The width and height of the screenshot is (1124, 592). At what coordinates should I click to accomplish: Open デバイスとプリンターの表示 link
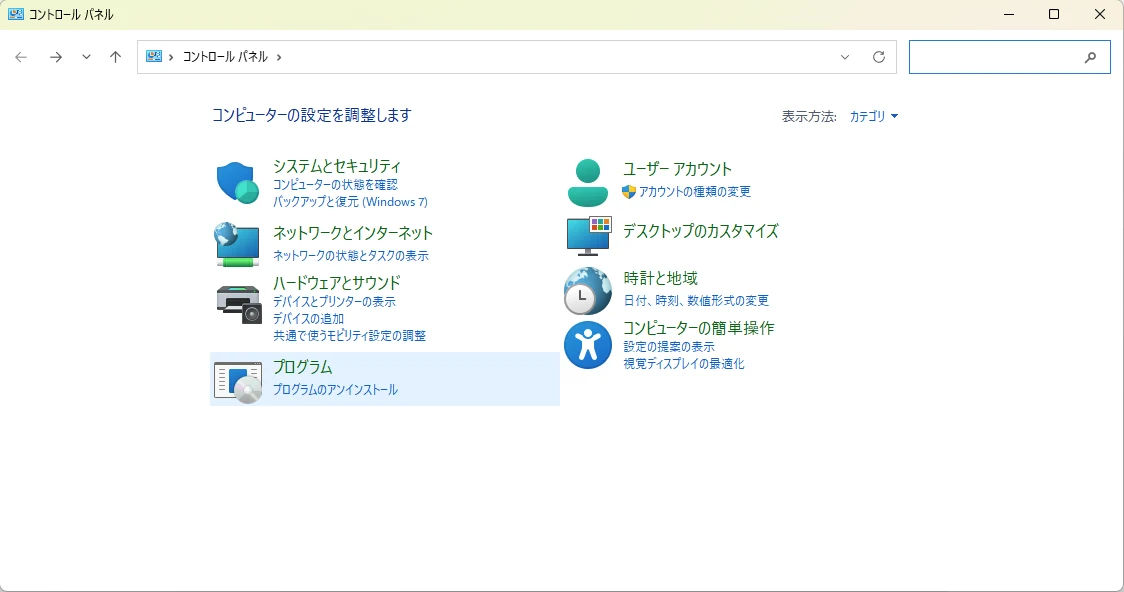coord(334,302)
